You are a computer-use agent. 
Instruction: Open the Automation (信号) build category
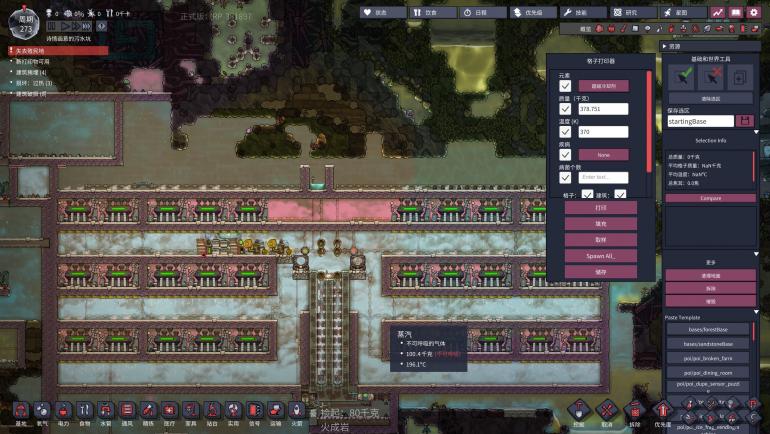click(x=254, y=411)
